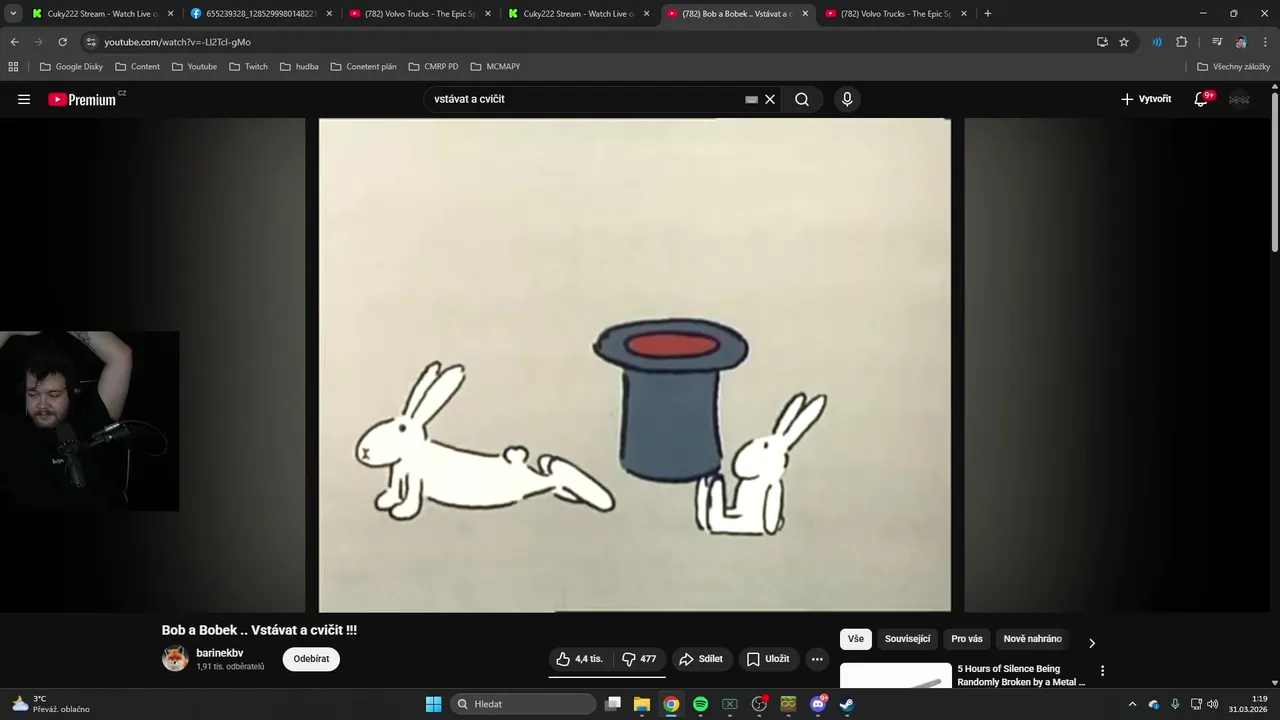The image size is (1280, 720).
Task: Open Content bookmark folder
Action: [x=137, y=67]
